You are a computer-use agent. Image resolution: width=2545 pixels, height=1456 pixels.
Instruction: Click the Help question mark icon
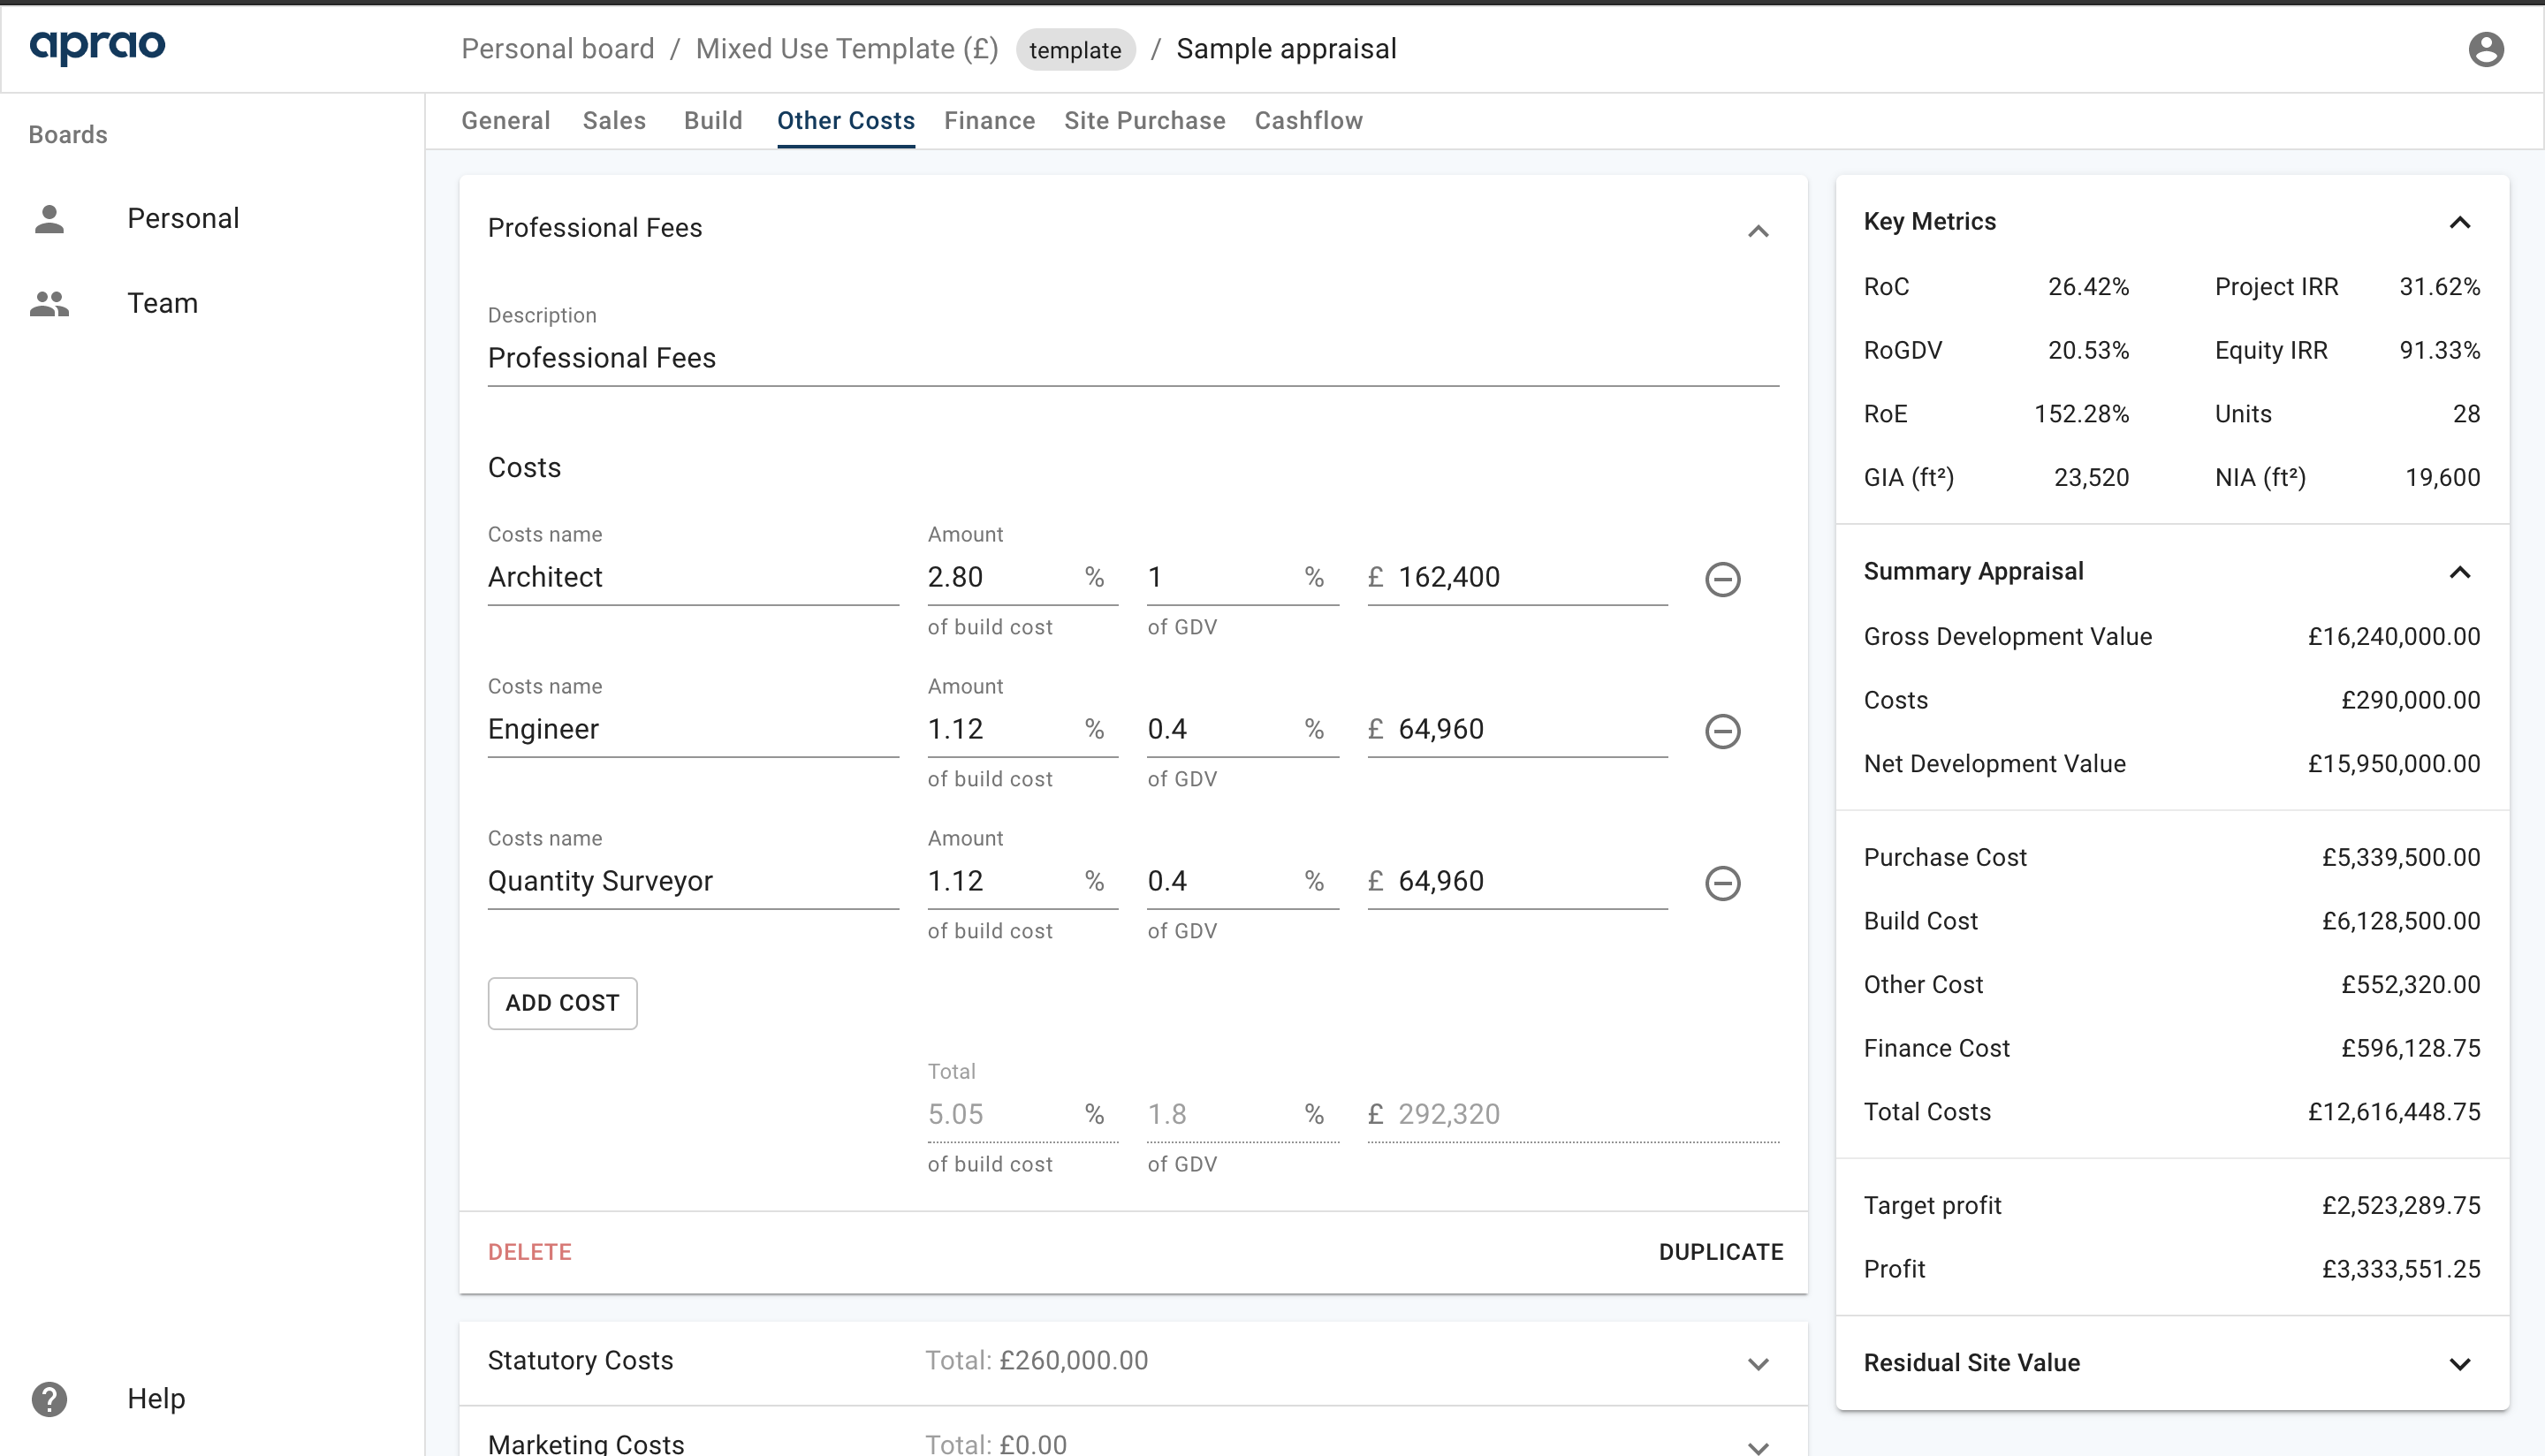49,1399
